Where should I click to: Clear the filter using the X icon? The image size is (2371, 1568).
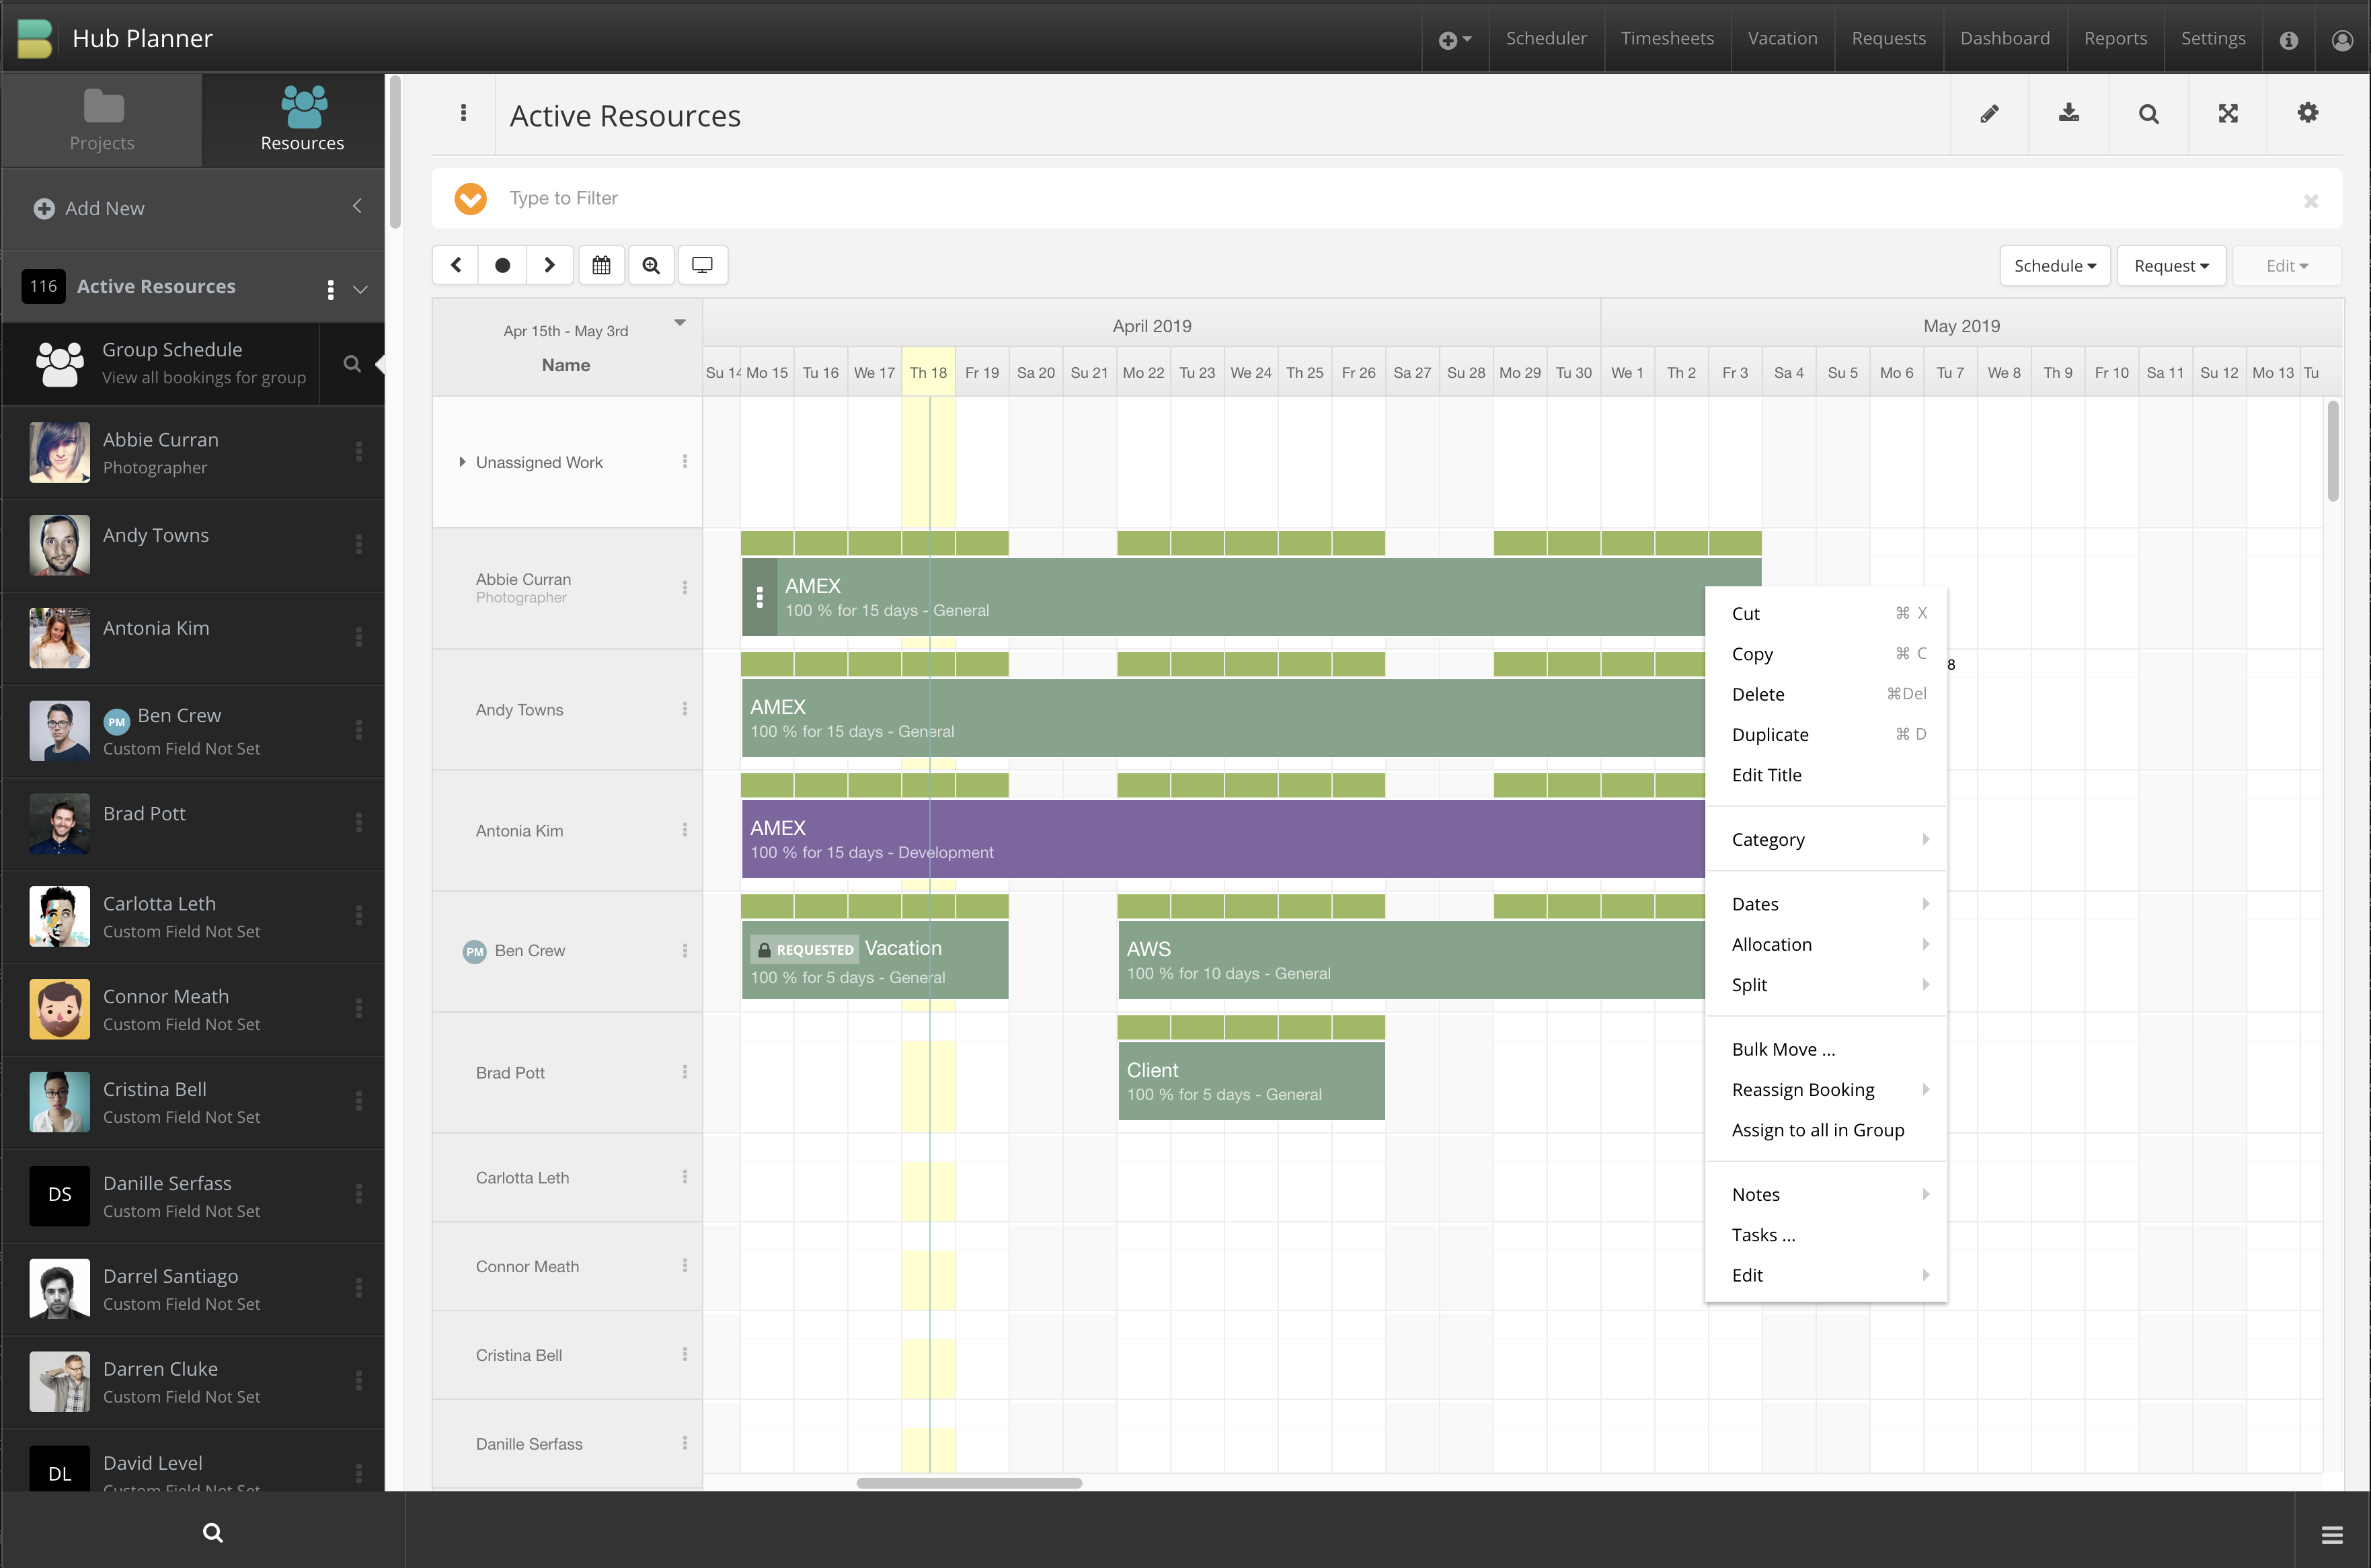pos(2311,200)
